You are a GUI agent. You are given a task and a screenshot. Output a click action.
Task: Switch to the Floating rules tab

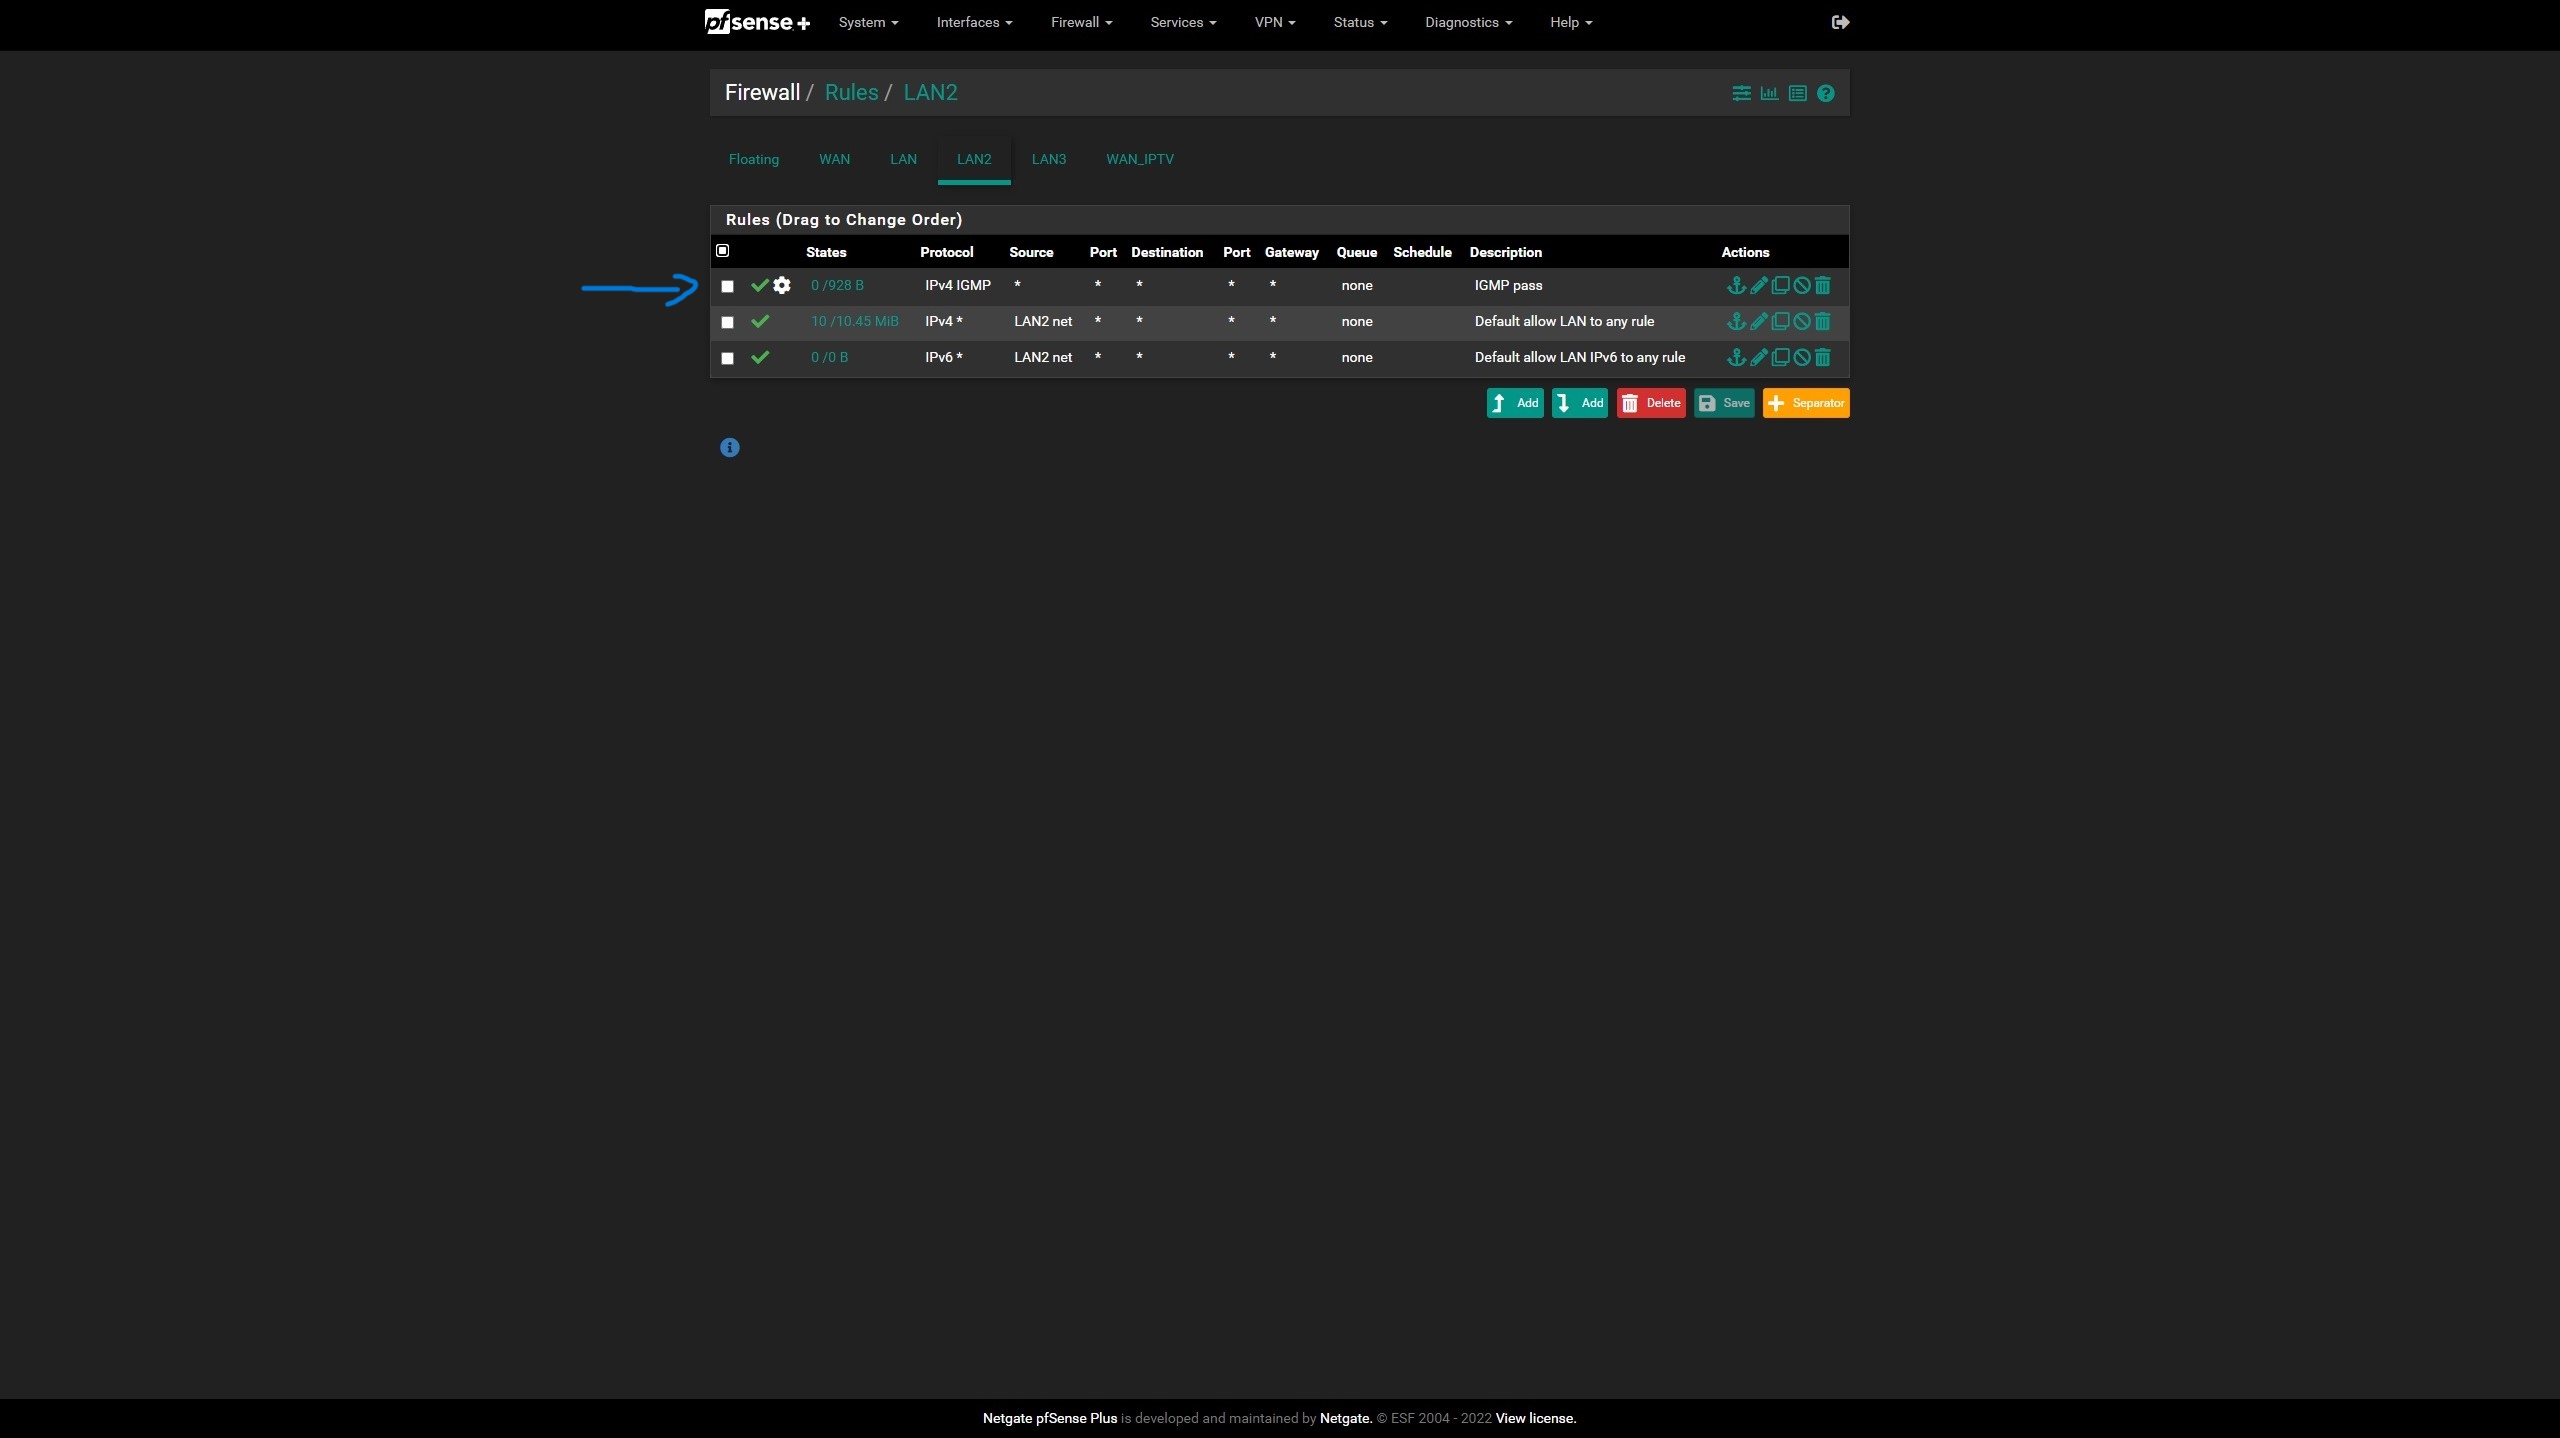click(753, 160)
